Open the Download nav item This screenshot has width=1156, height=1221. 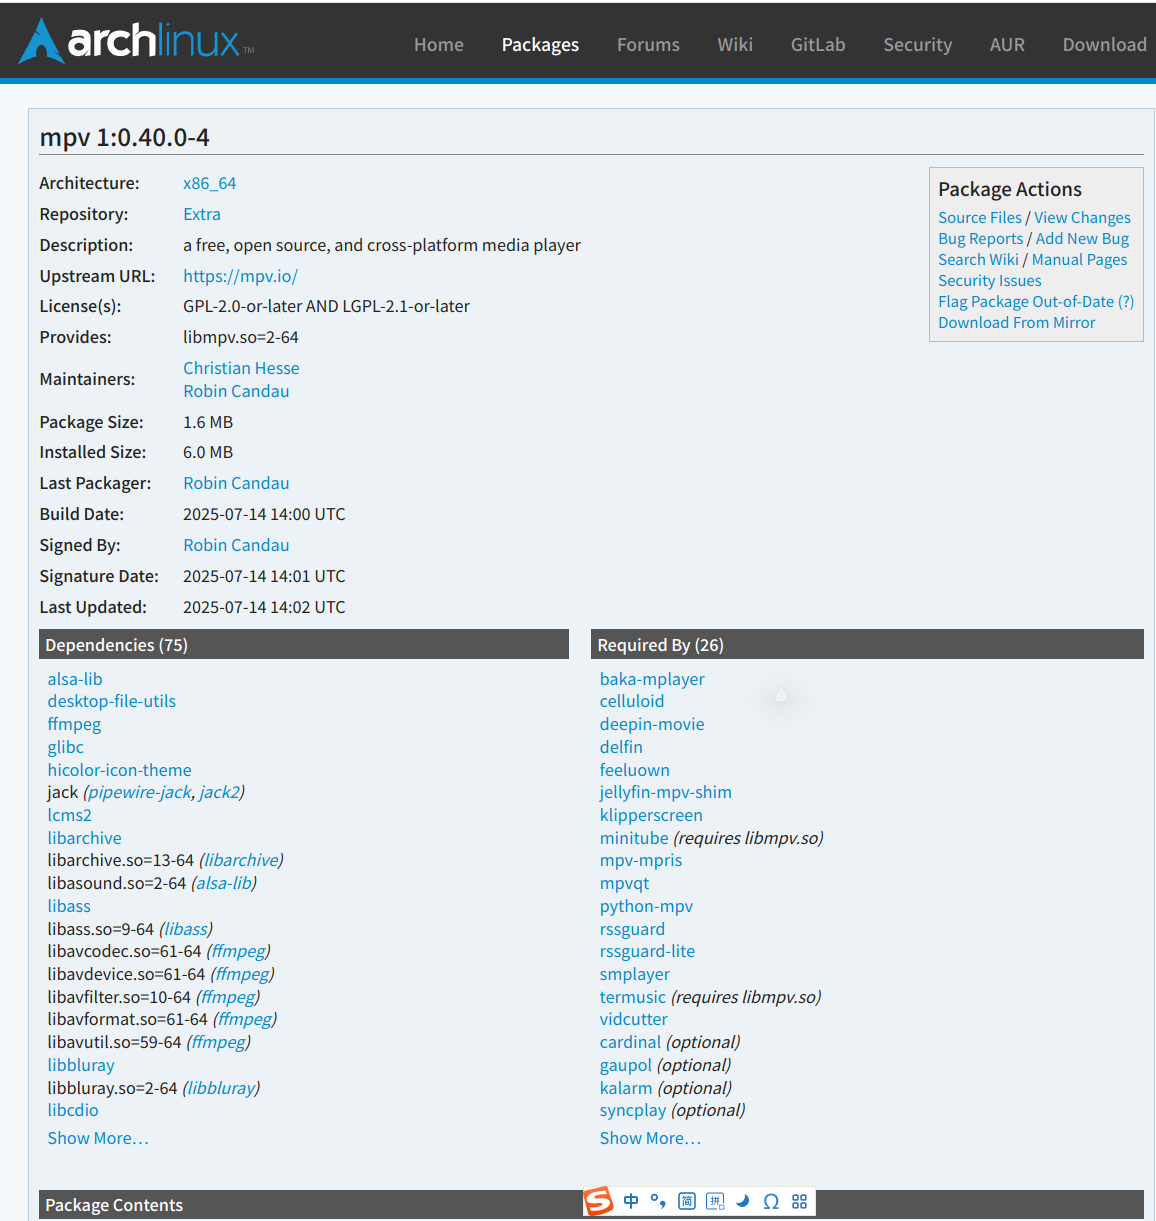(x=1105, y=45)
